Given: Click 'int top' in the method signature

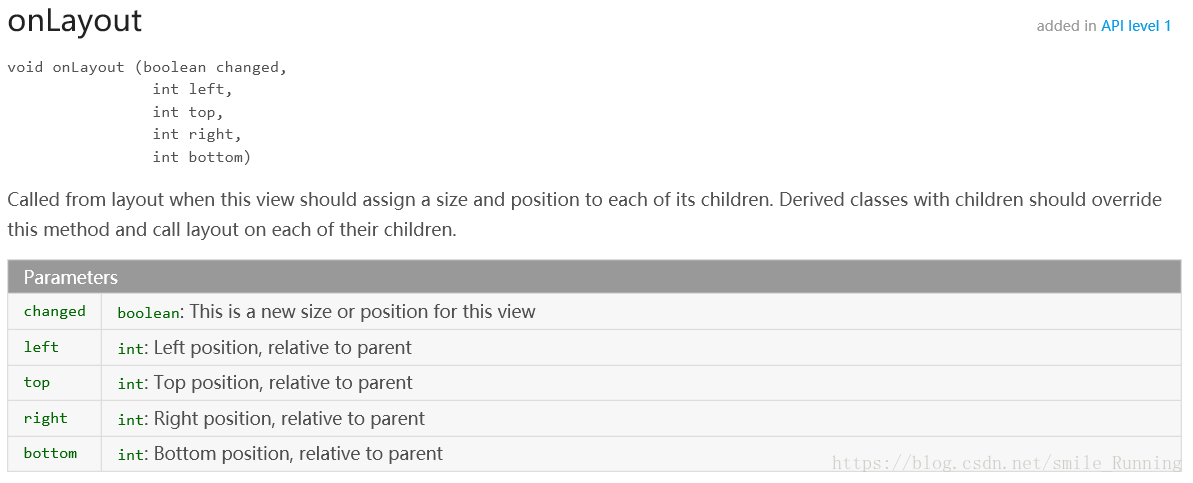Looking at the screenshot, I should [187, 112].
